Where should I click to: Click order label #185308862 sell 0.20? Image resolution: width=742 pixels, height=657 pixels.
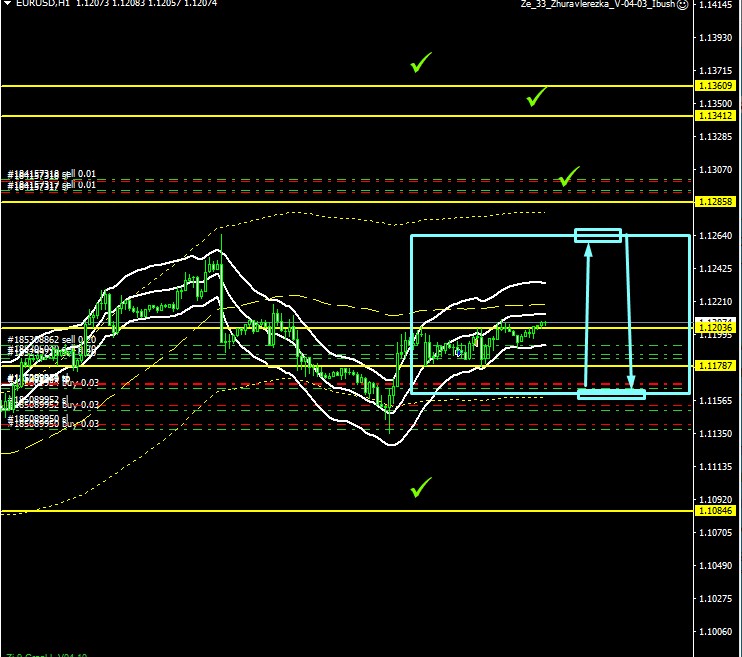pyautogui.click(x=52, y=340)
